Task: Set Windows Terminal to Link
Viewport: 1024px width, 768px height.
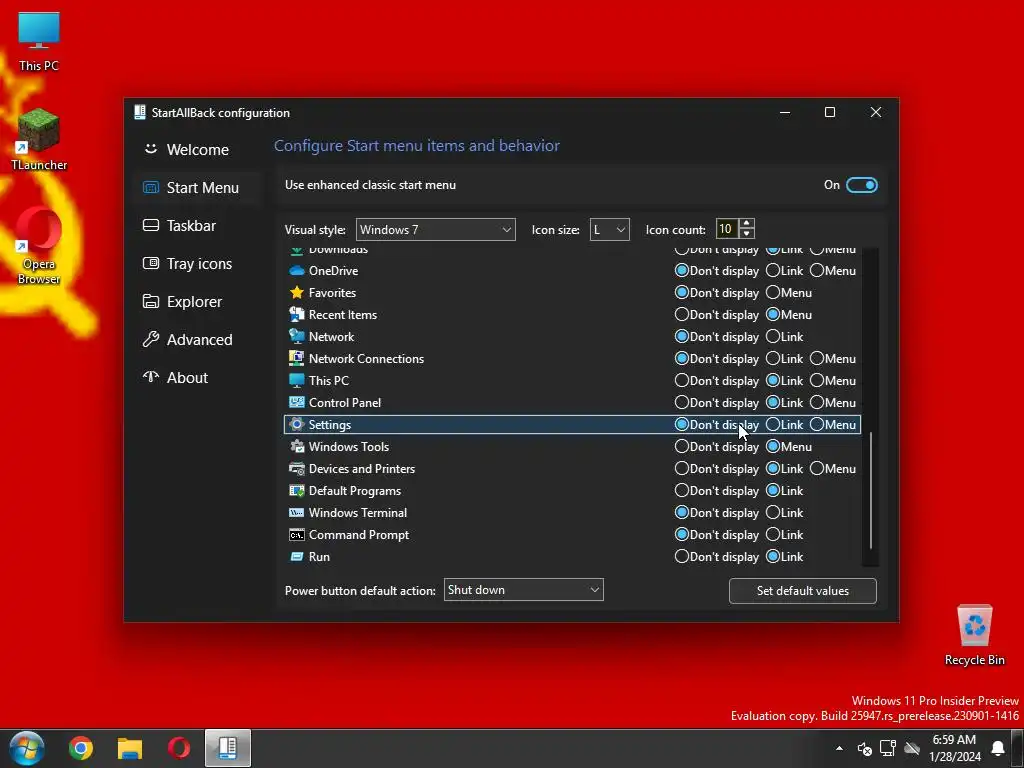Action: [x=773, y=513]
